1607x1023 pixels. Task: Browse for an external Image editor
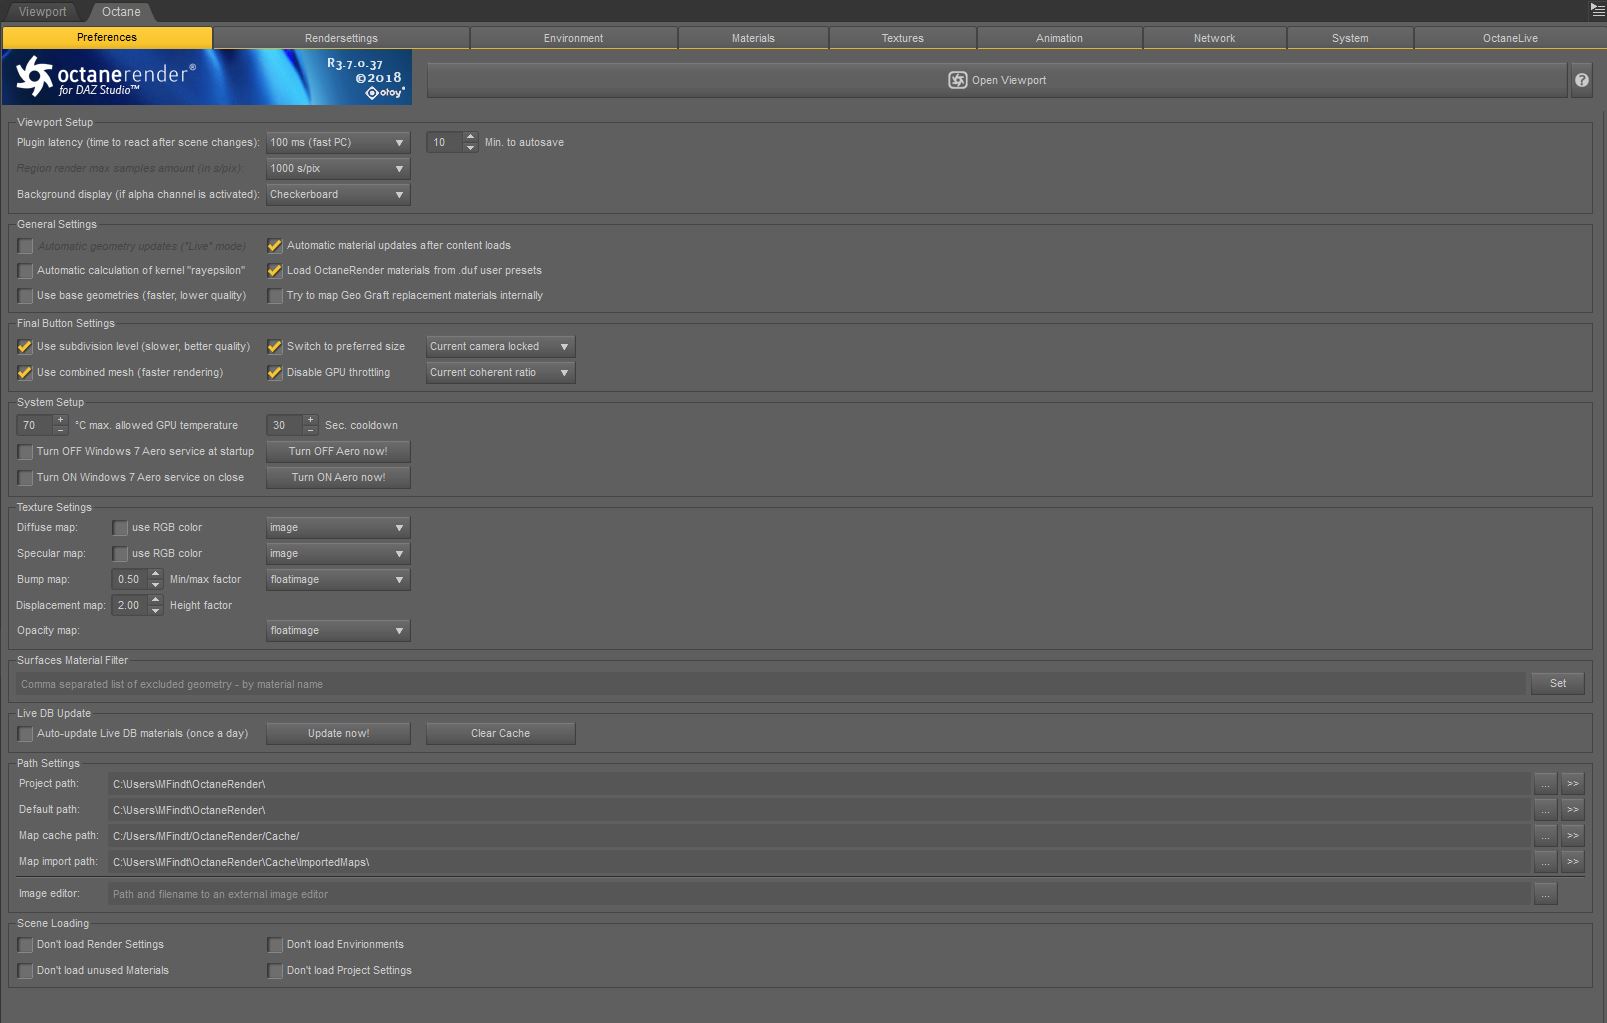[1545, 894]
